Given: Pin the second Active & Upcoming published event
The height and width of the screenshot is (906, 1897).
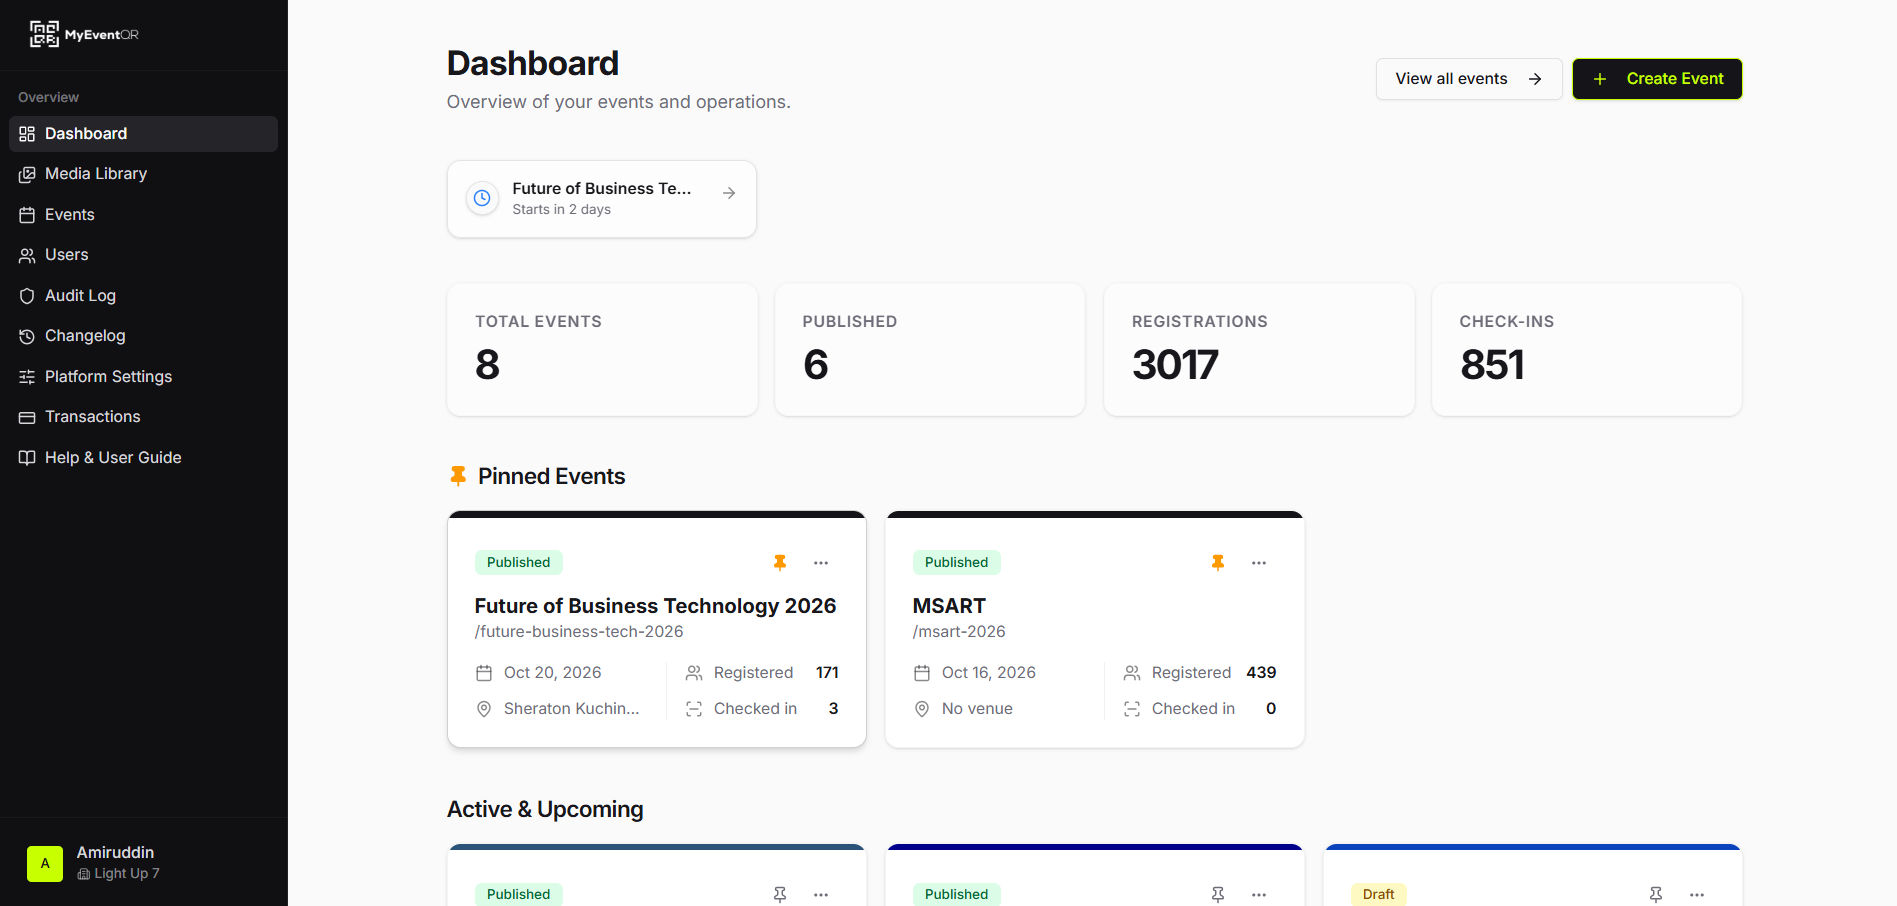Looking at the screenshot, I should [1218, 894].
